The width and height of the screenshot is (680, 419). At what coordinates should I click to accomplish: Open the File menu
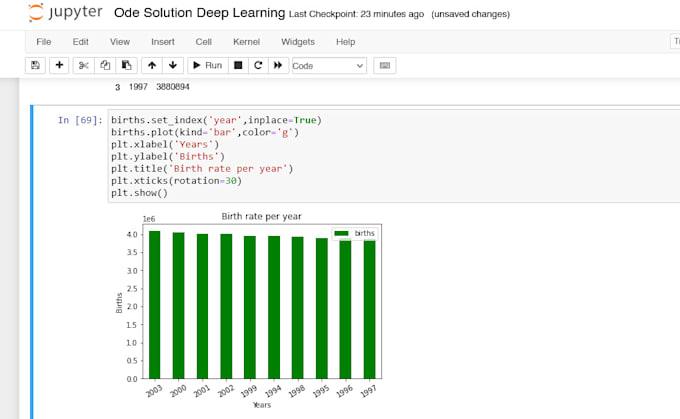click(x=44, y=42)
